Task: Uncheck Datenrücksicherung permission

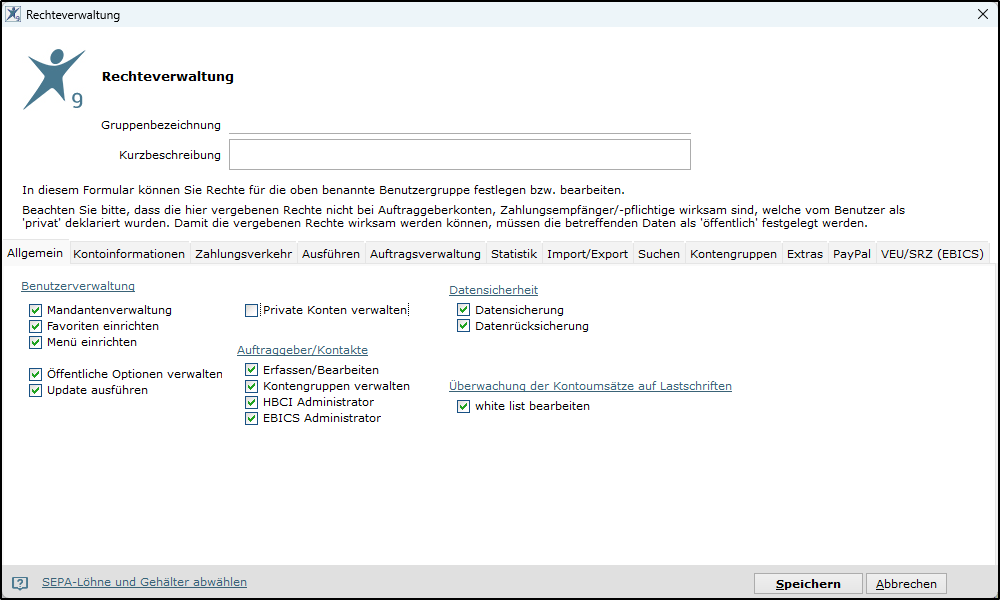Action: (x=464, y=326)
